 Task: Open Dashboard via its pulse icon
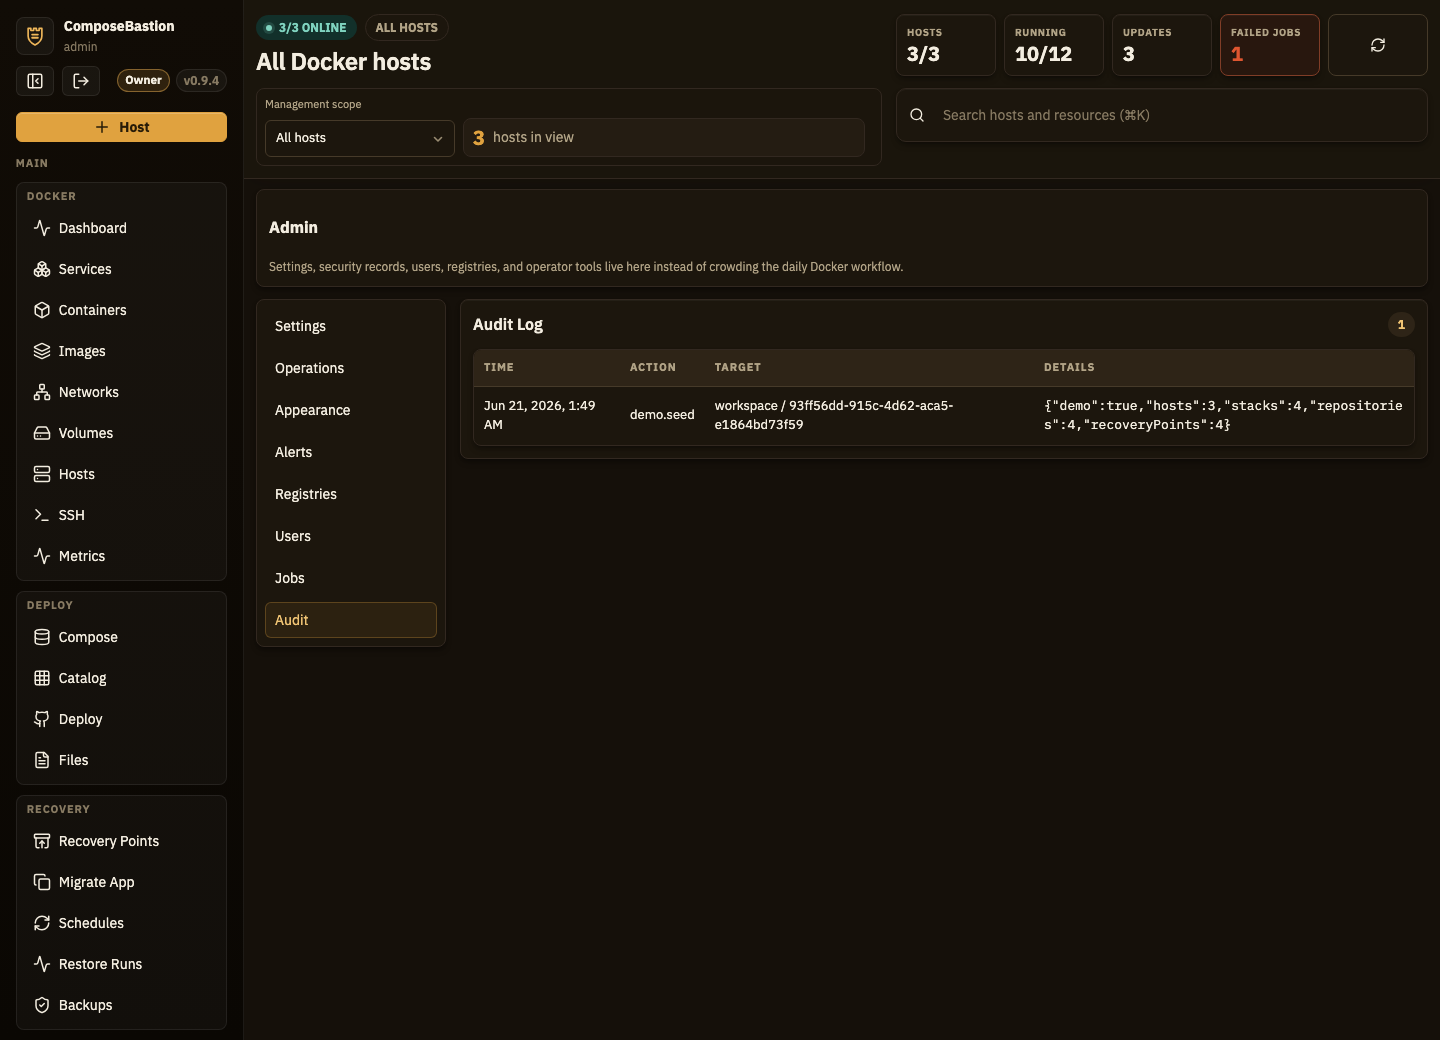(x=42, y=228)
